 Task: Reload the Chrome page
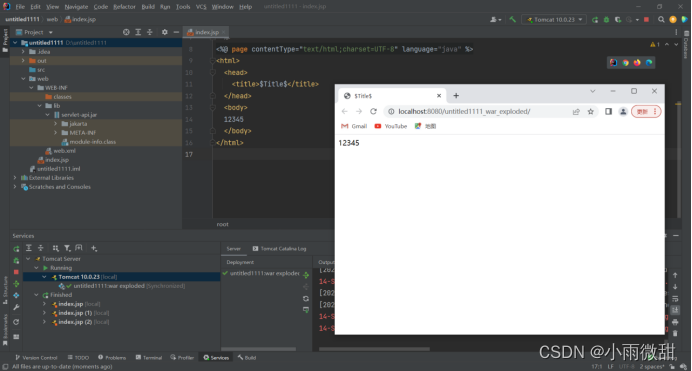point(373,112)
